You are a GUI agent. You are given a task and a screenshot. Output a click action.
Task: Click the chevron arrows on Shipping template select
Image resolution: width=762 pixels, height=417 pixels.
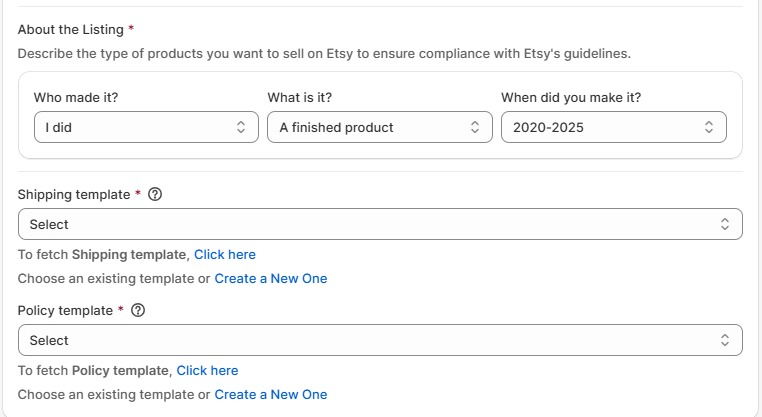coord(725,224)
